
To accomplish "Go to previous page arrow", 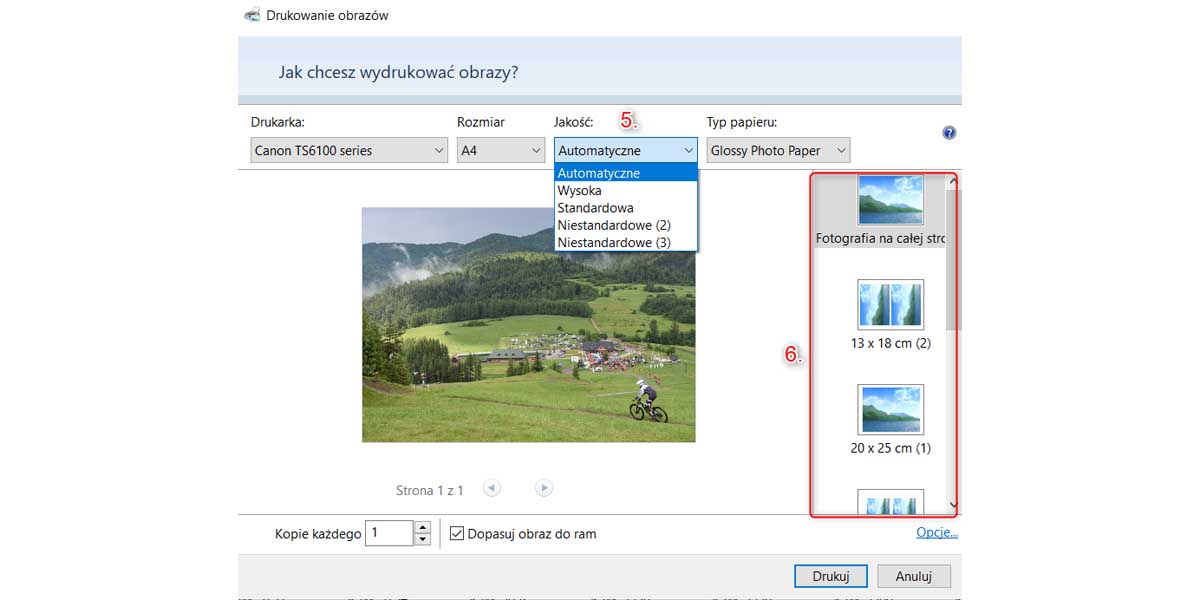I will (492, 488).
